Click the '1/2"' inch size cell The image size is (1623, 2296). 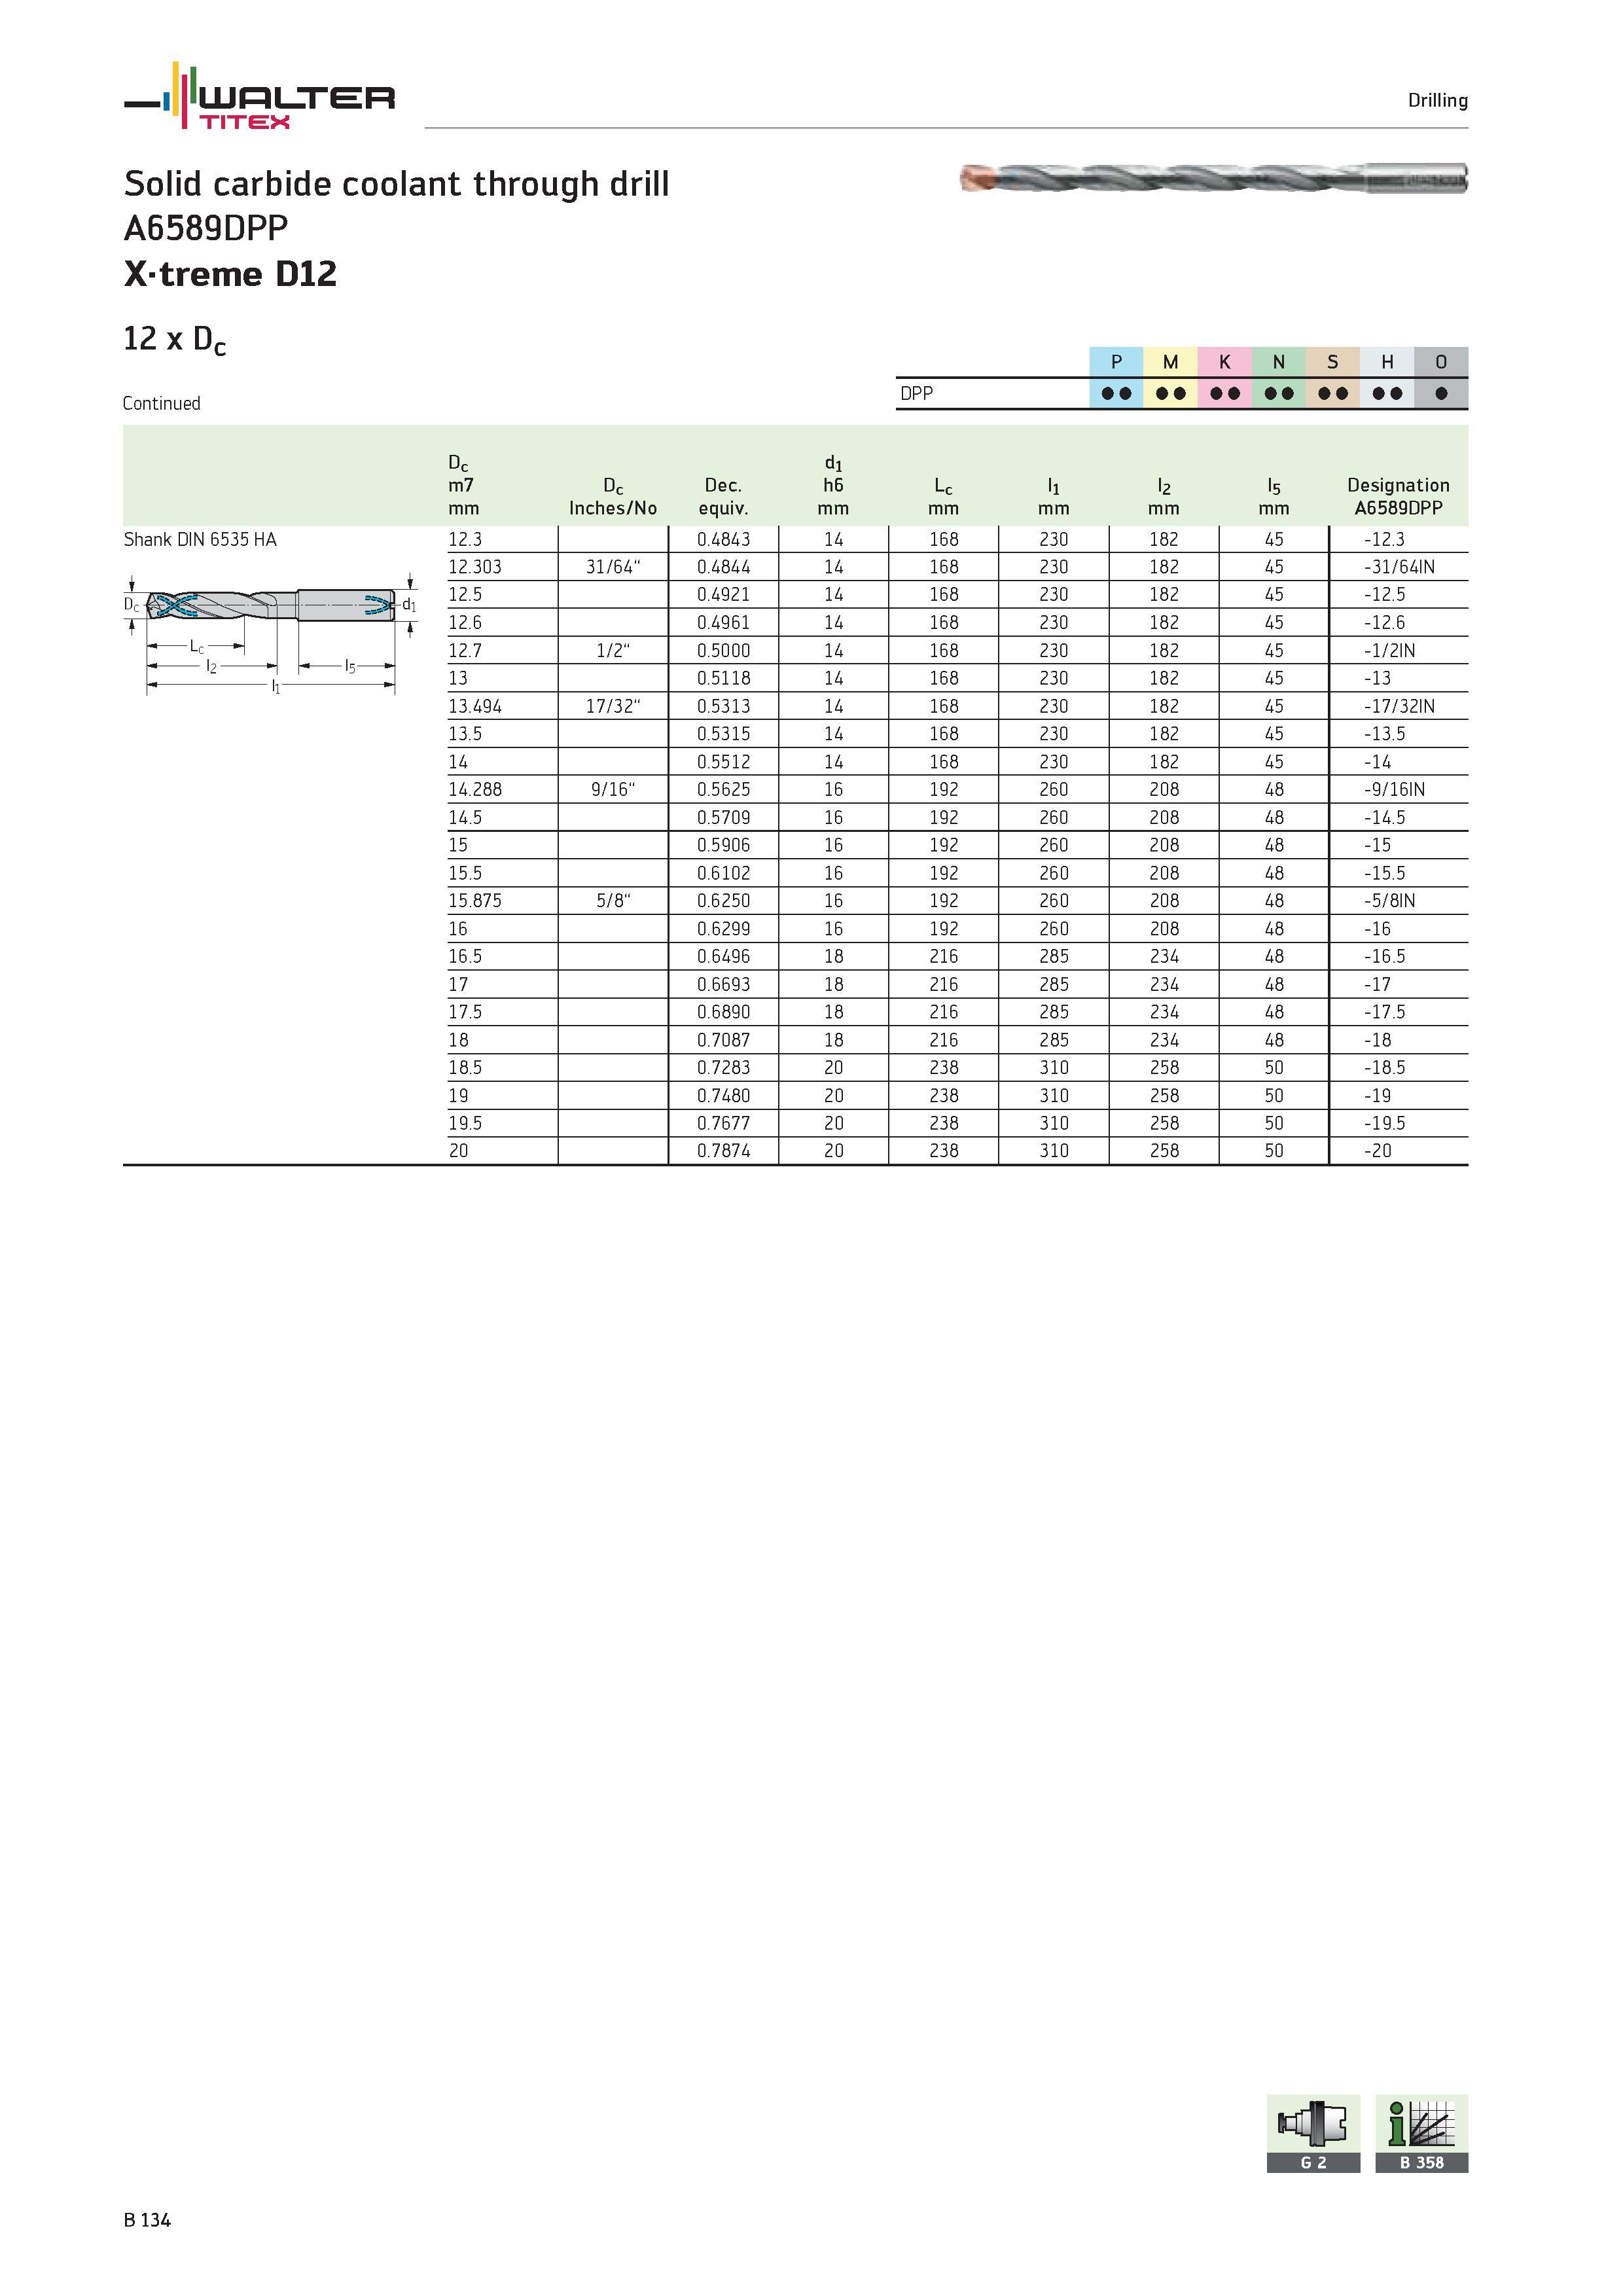pyautogui.click(x=613, y=650)
